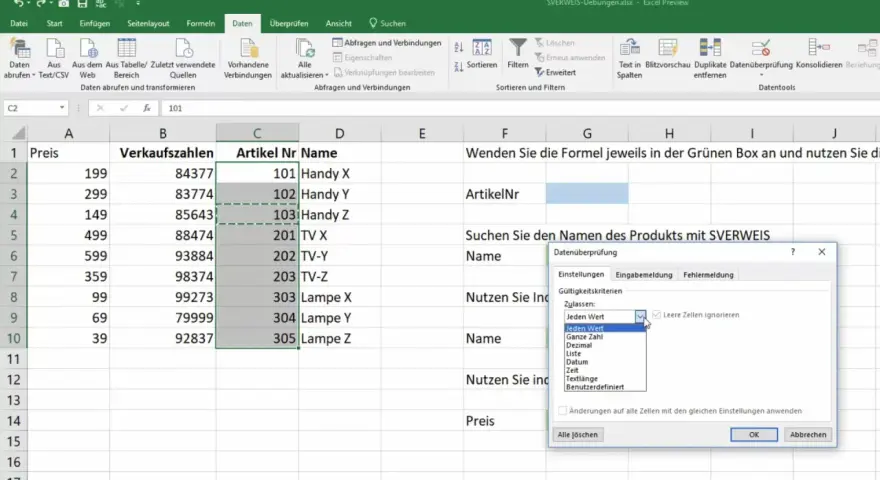This screenshot has width=880, height=480.
Task: Click OK in Datenüberprüfung dialog
Action: (x=754, y=435)
